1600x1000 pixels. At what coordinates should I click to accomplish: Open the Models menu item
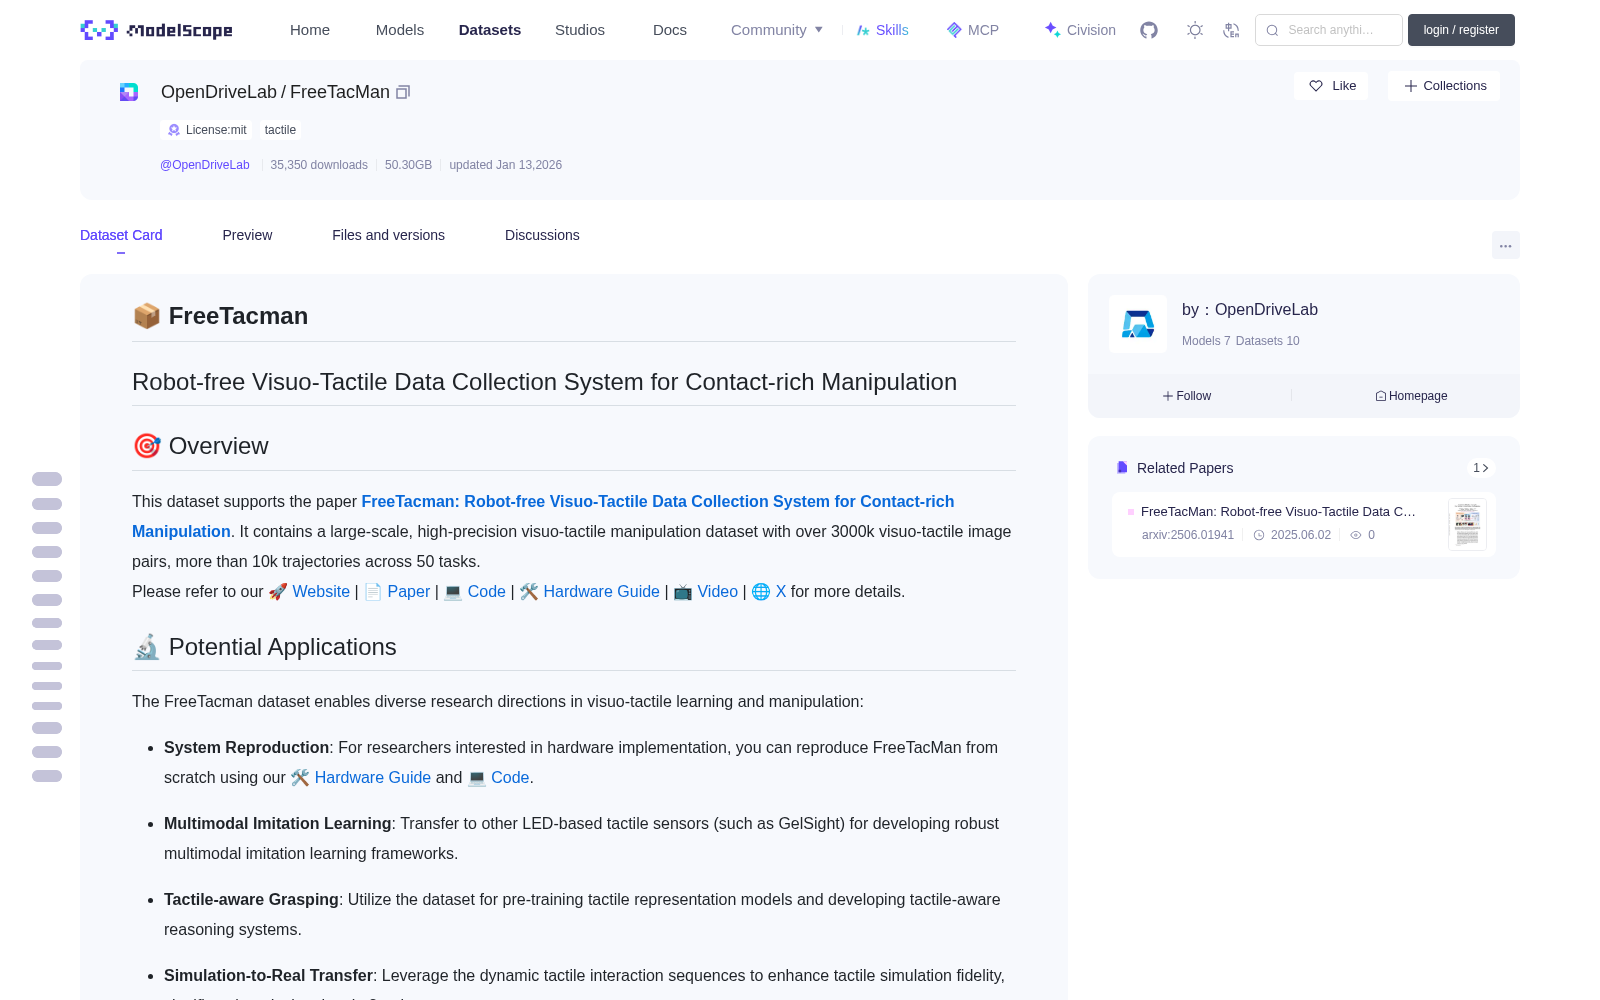400,30
